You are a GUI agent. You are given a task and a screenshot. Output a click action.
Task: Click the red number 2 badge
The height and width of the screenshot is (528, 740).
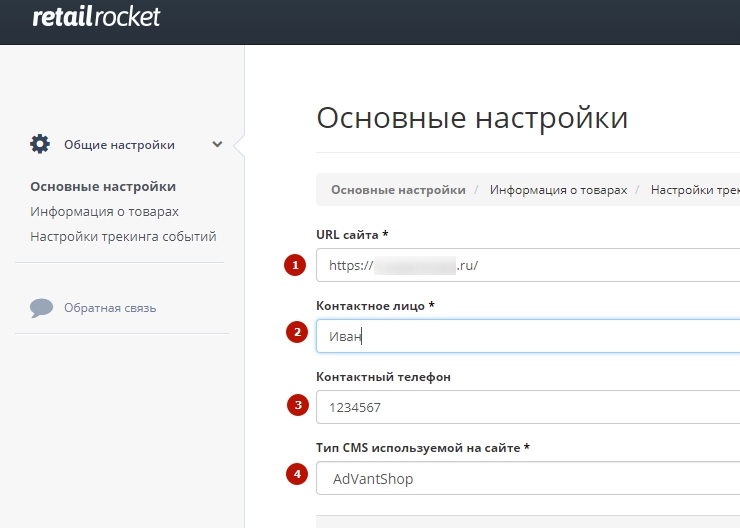[x=295, y=333]
